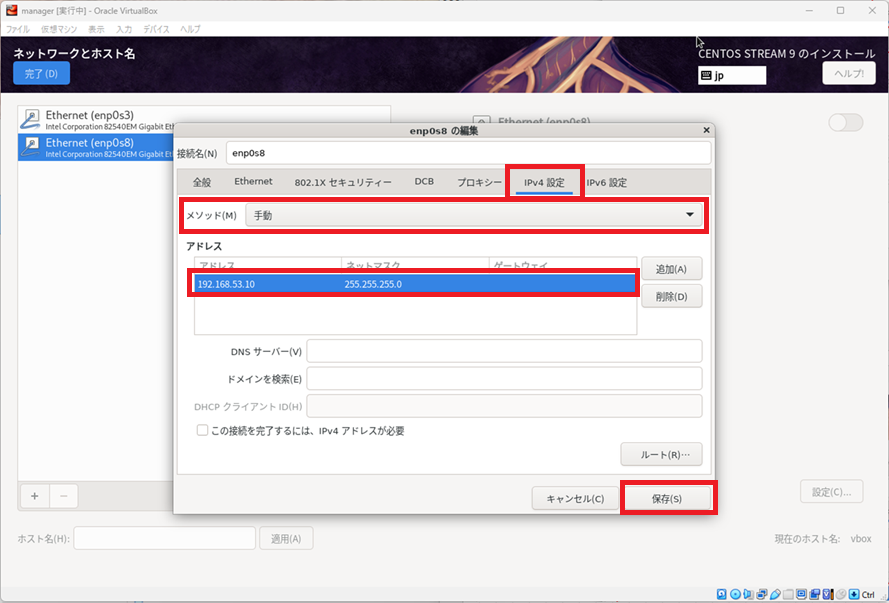Viewport: 889px width, 603px height.
Task: Click the enp0s3 Ethernet adapter icon
Action: pyautogui.click(x=31, y=120)
